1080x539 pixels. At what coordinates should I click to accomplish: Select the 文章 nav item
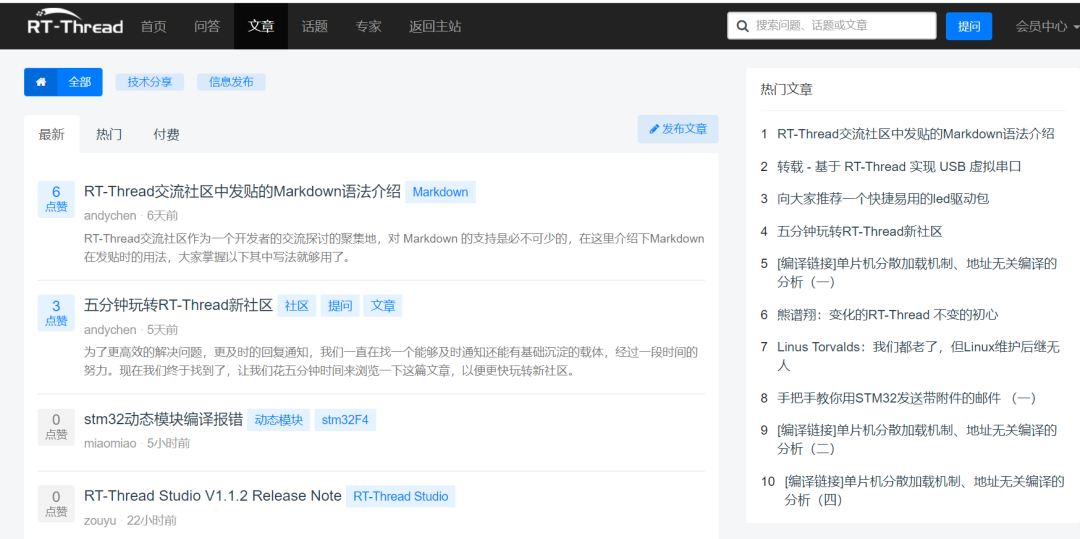tap(261, 26)
